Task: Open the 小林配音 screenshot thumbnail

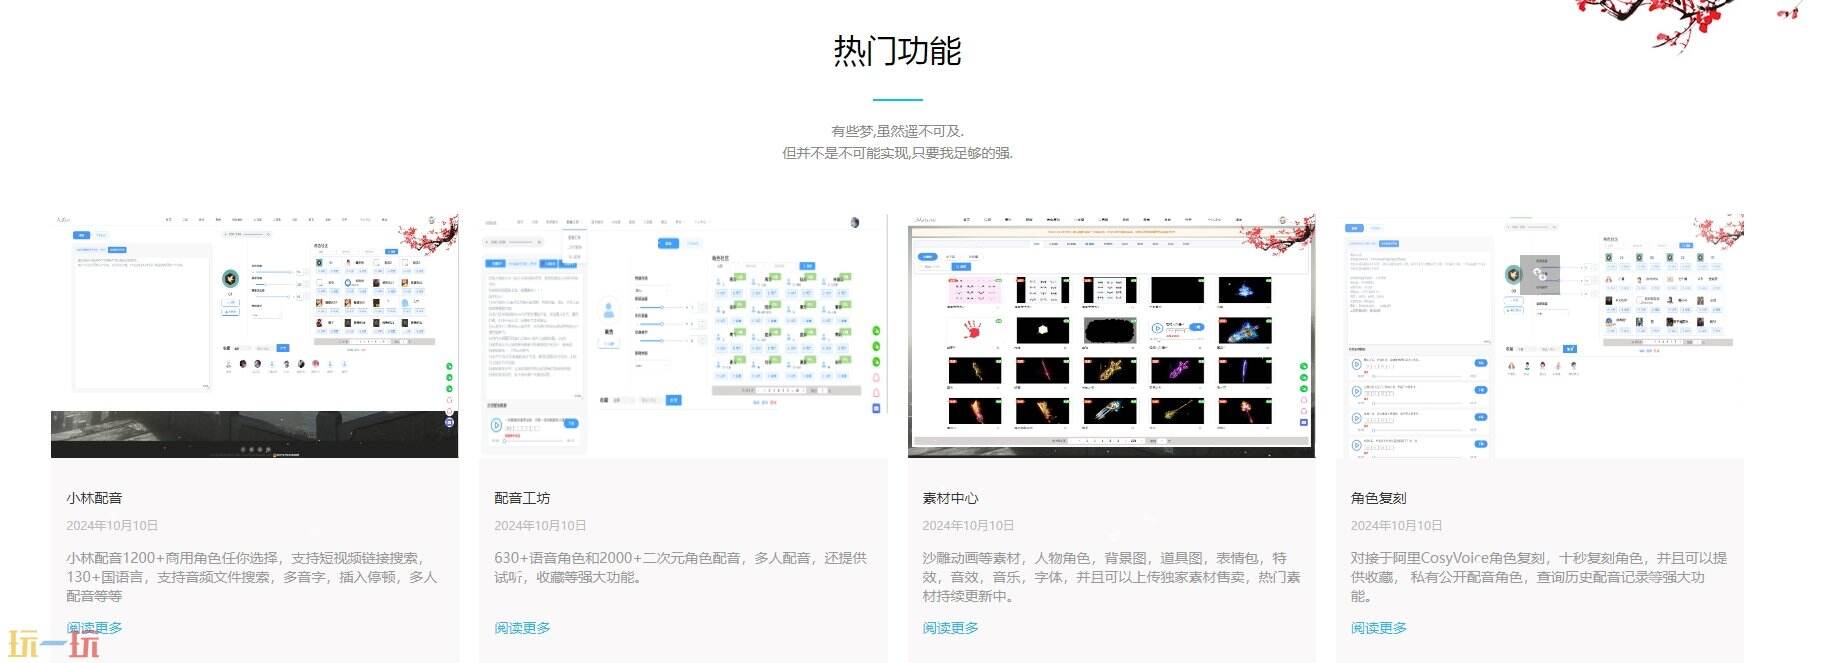Action: pos(254,335)
